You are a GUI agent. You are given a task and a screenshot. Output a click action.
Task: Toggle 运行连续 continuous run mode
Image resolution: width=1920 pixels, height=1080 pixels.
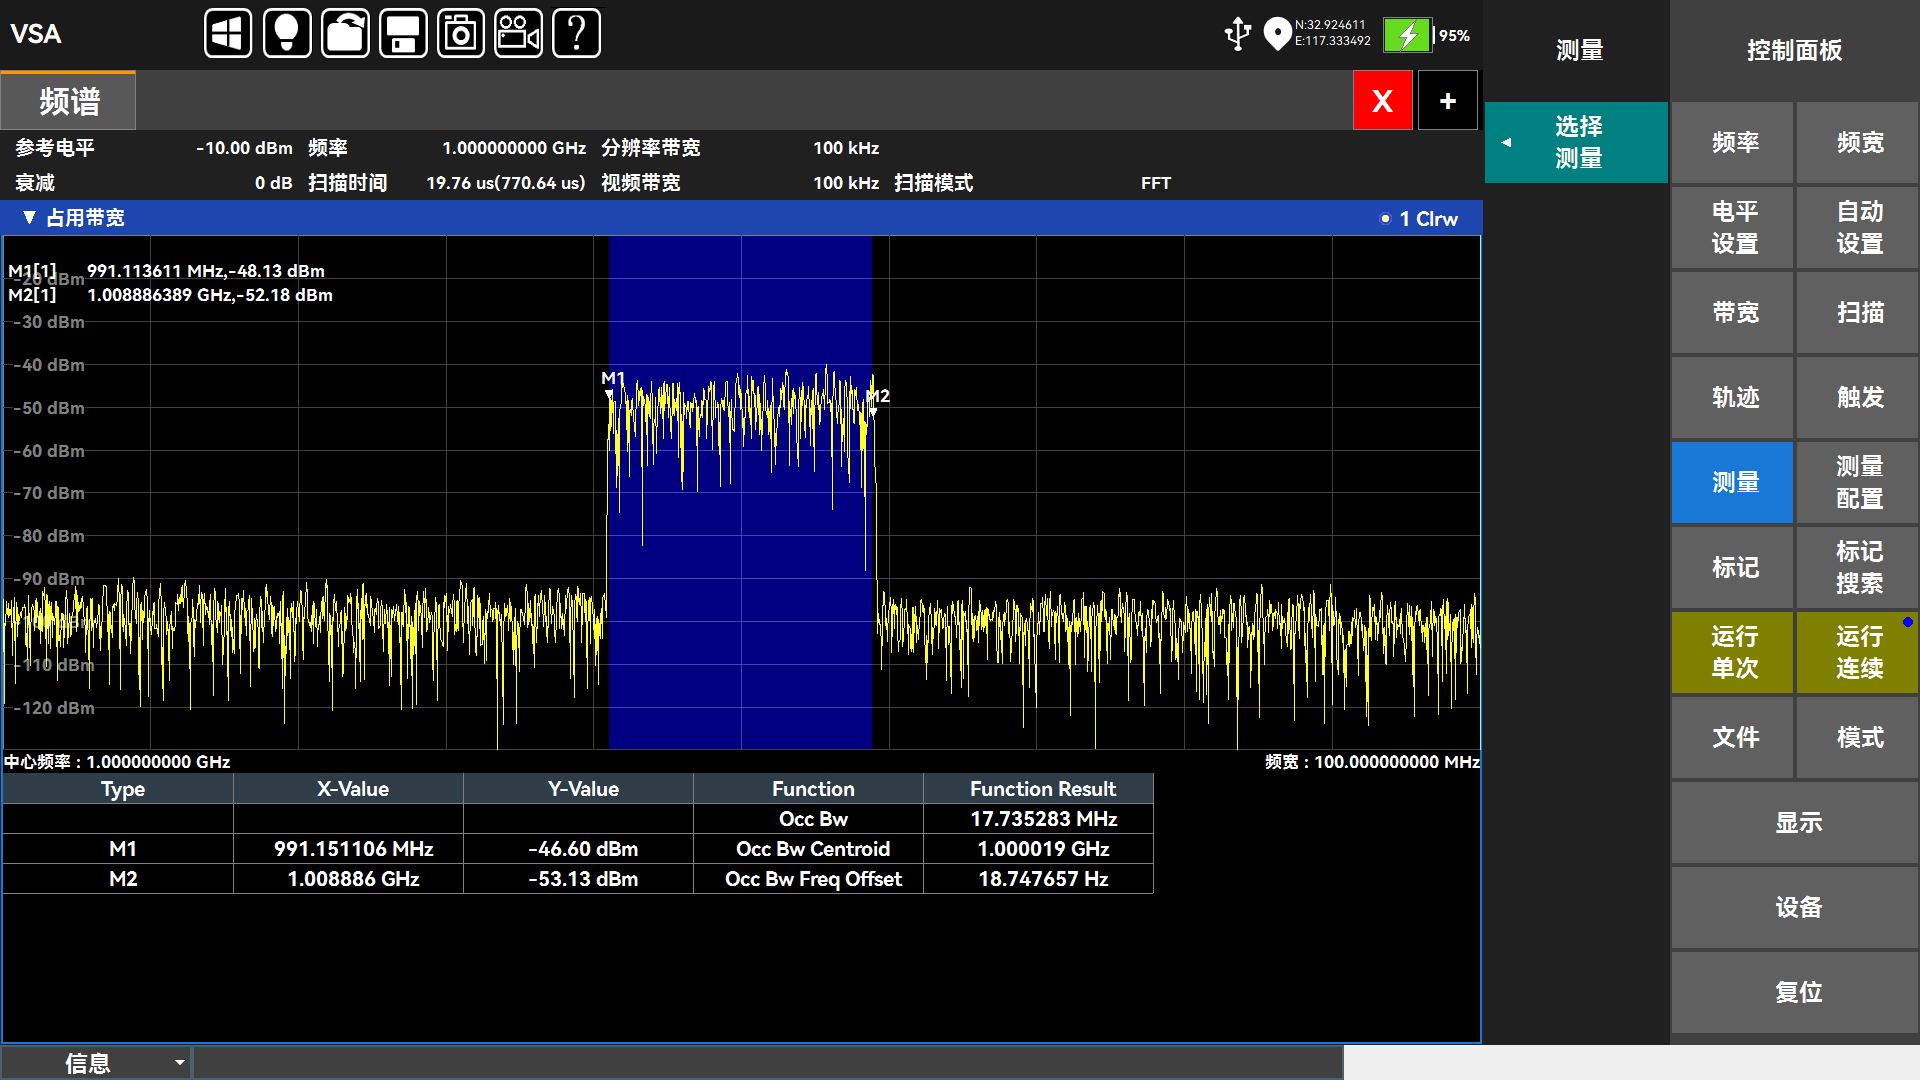click(1858, 652)
